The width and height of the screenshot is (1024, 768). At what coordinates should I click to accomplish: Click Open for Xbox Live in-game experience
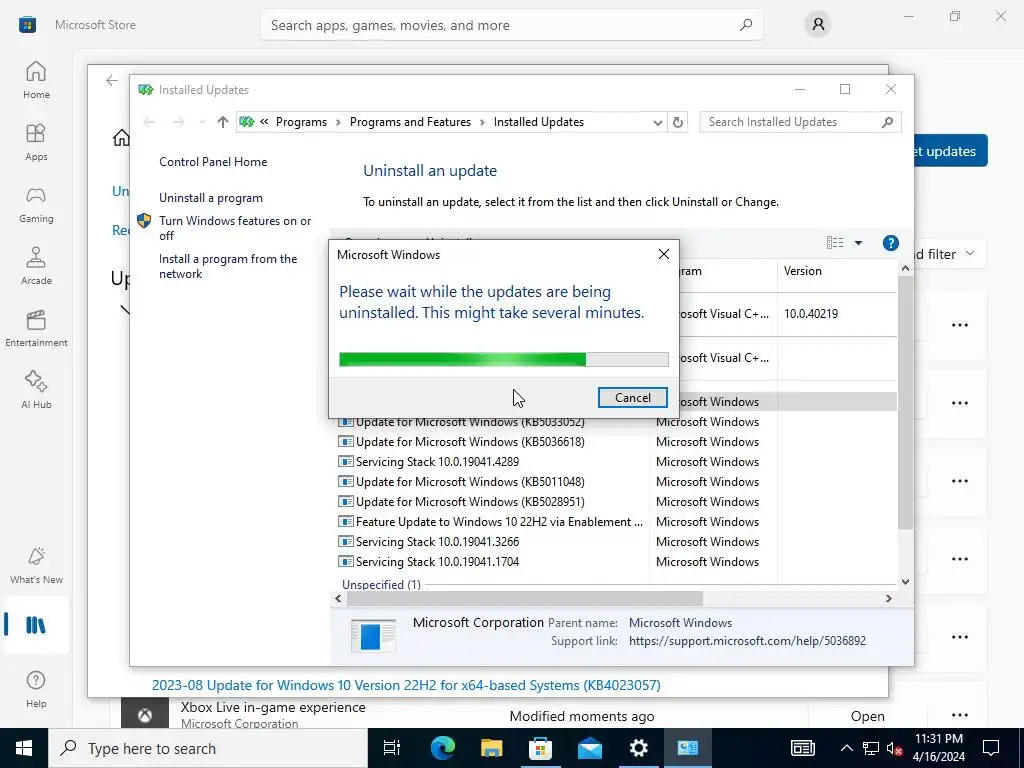pyautogui.click(x=867, y=716)
